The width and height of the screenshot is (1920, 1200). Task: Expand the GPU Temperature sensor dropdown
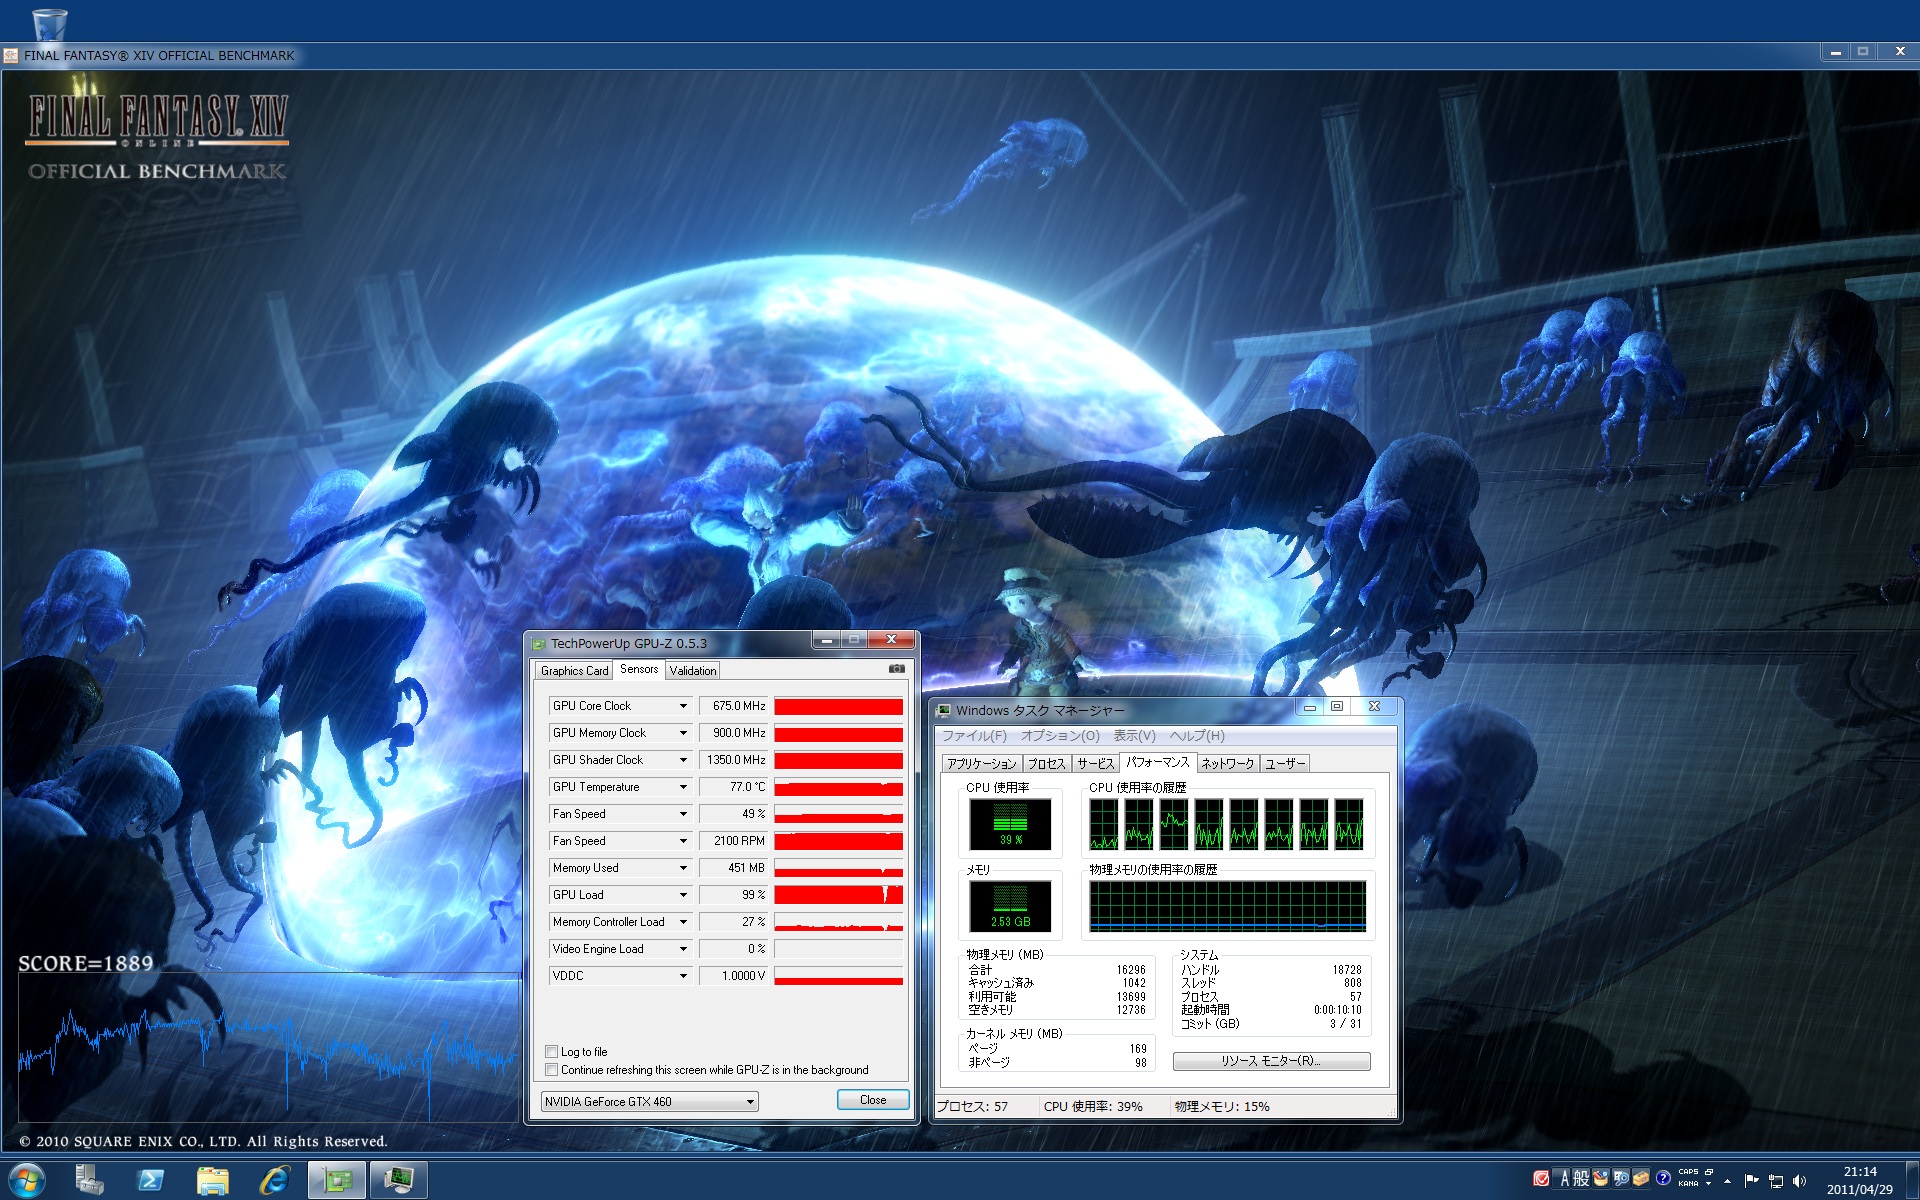683,787
